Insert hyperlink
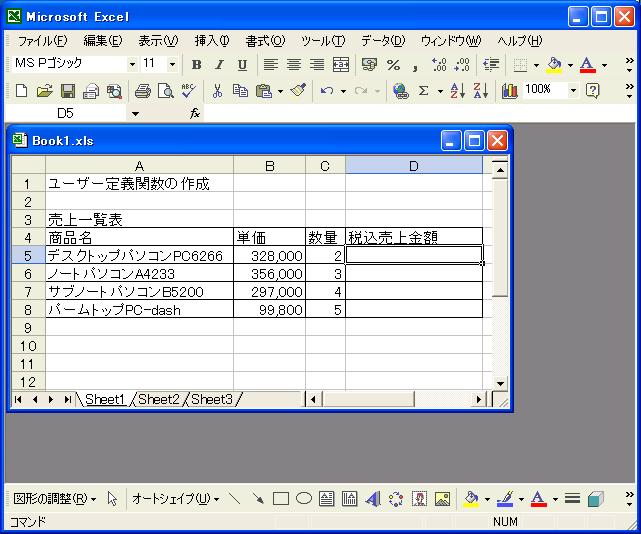This screenshot has height=534, width=641. (x=400, y=90)
